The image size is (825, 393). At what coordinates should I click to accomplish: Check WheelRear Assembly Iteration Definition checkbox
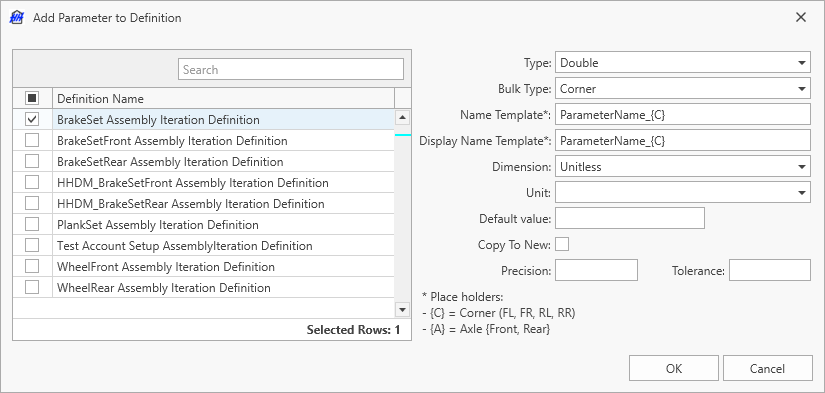(x=32, y=288)
